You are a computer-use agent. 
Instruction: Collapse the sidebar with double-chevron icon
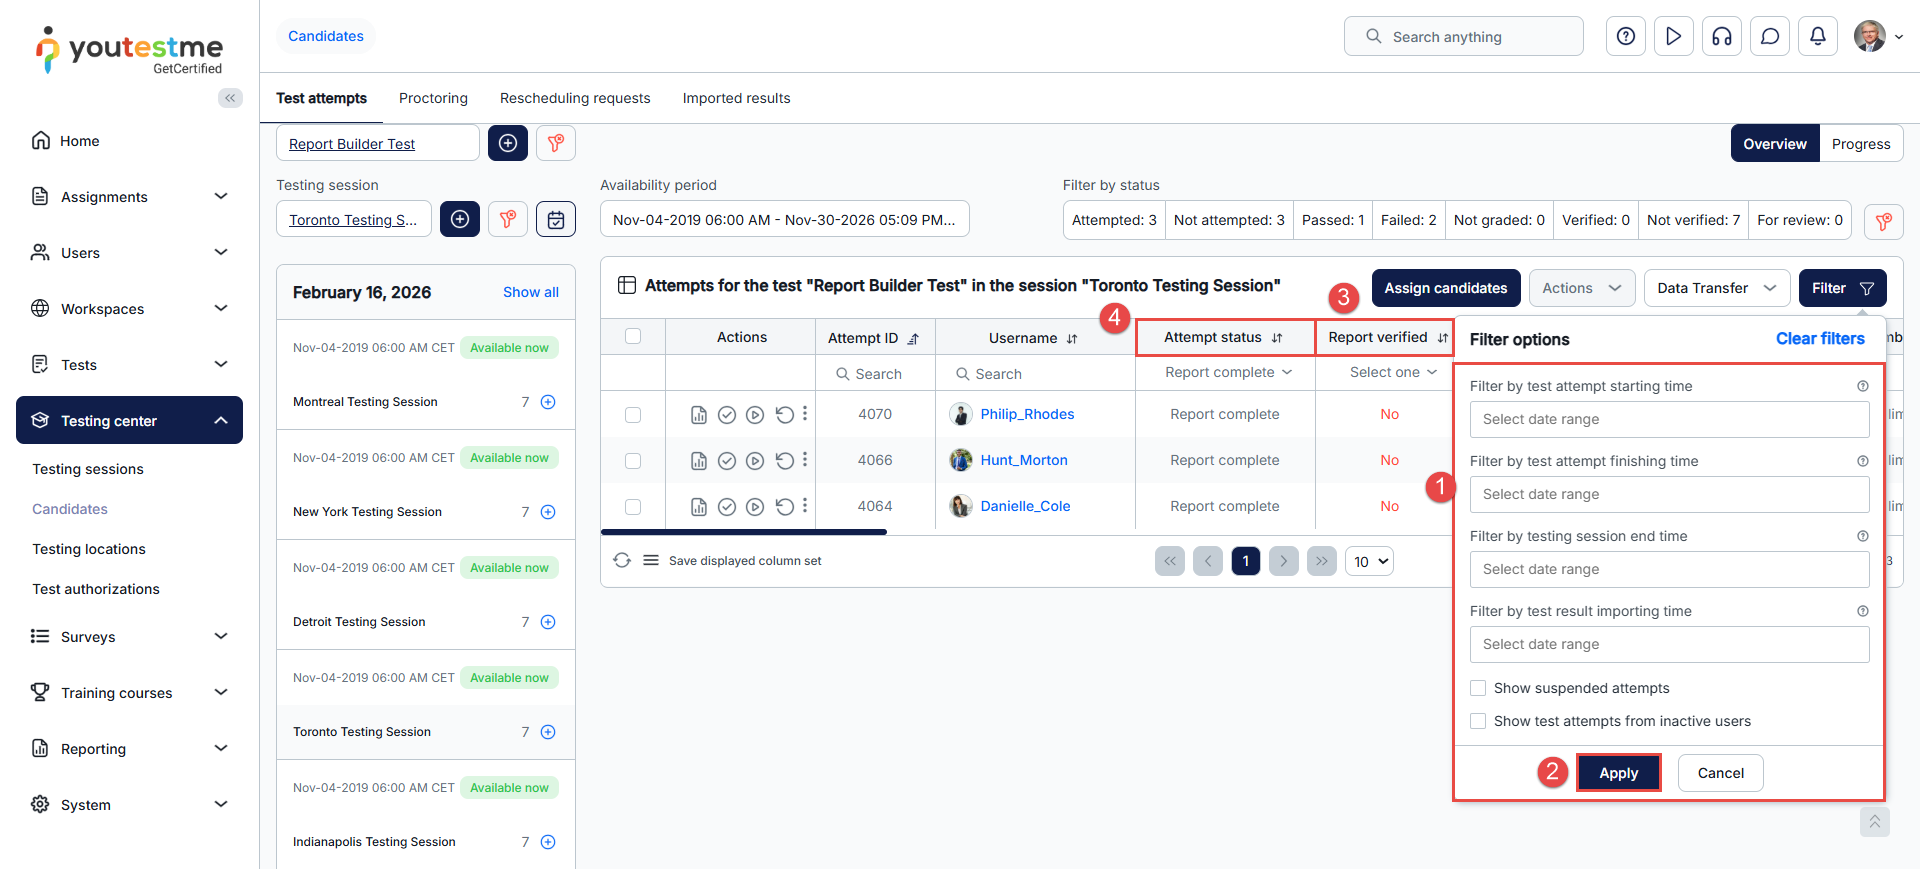point(230,98)
